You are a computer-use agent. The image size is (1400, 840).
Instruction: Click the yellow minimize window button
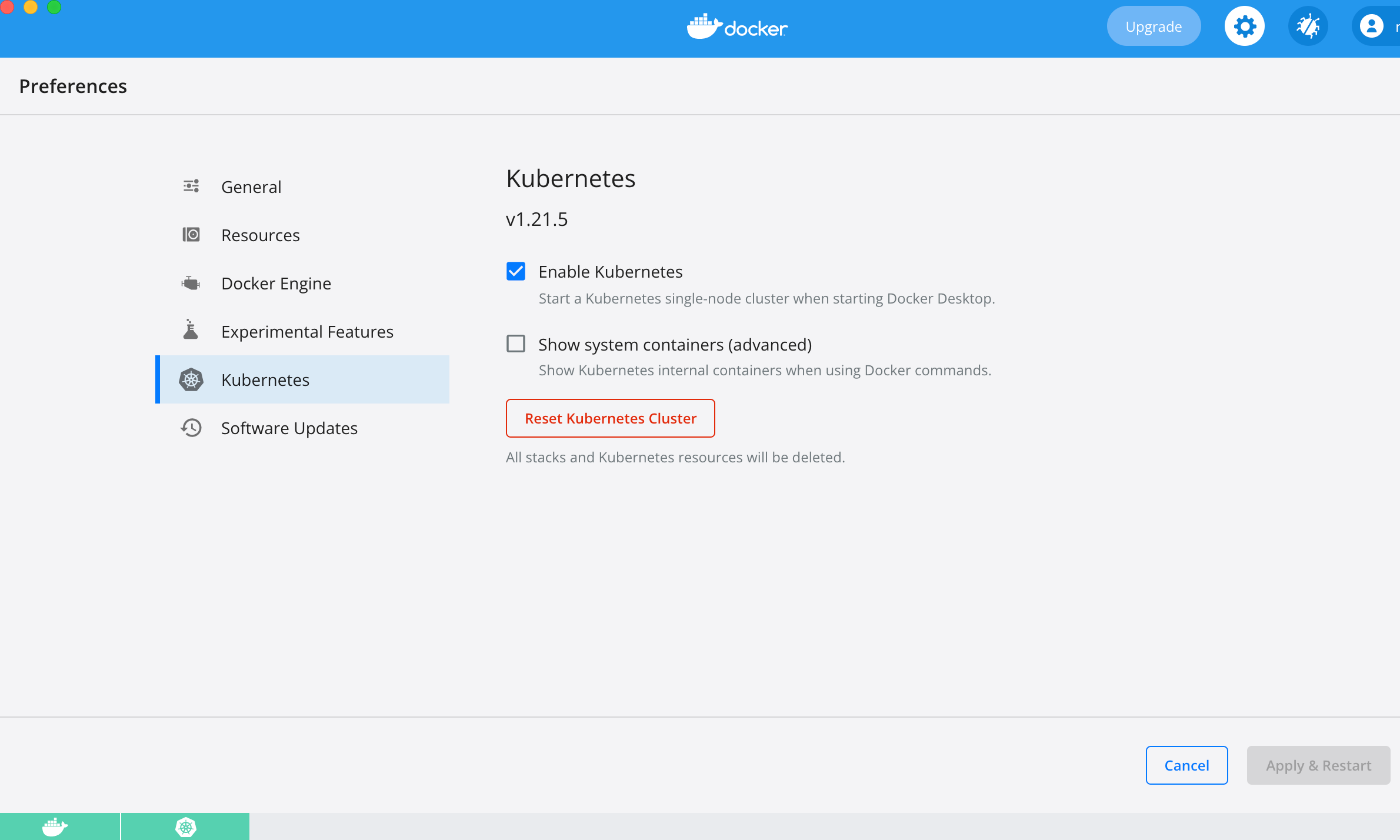(x=30, y=6)
